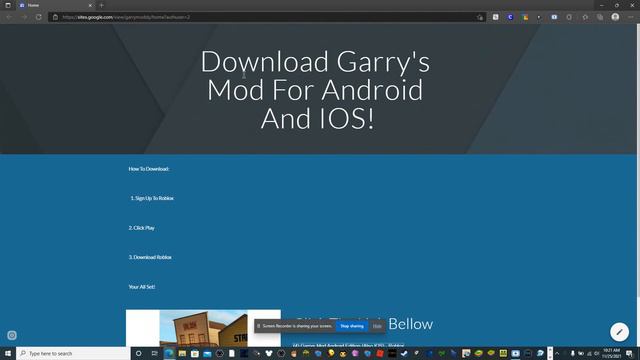
Task: Click the microphone icon in the system tray
Action: (x=573, y=353)
